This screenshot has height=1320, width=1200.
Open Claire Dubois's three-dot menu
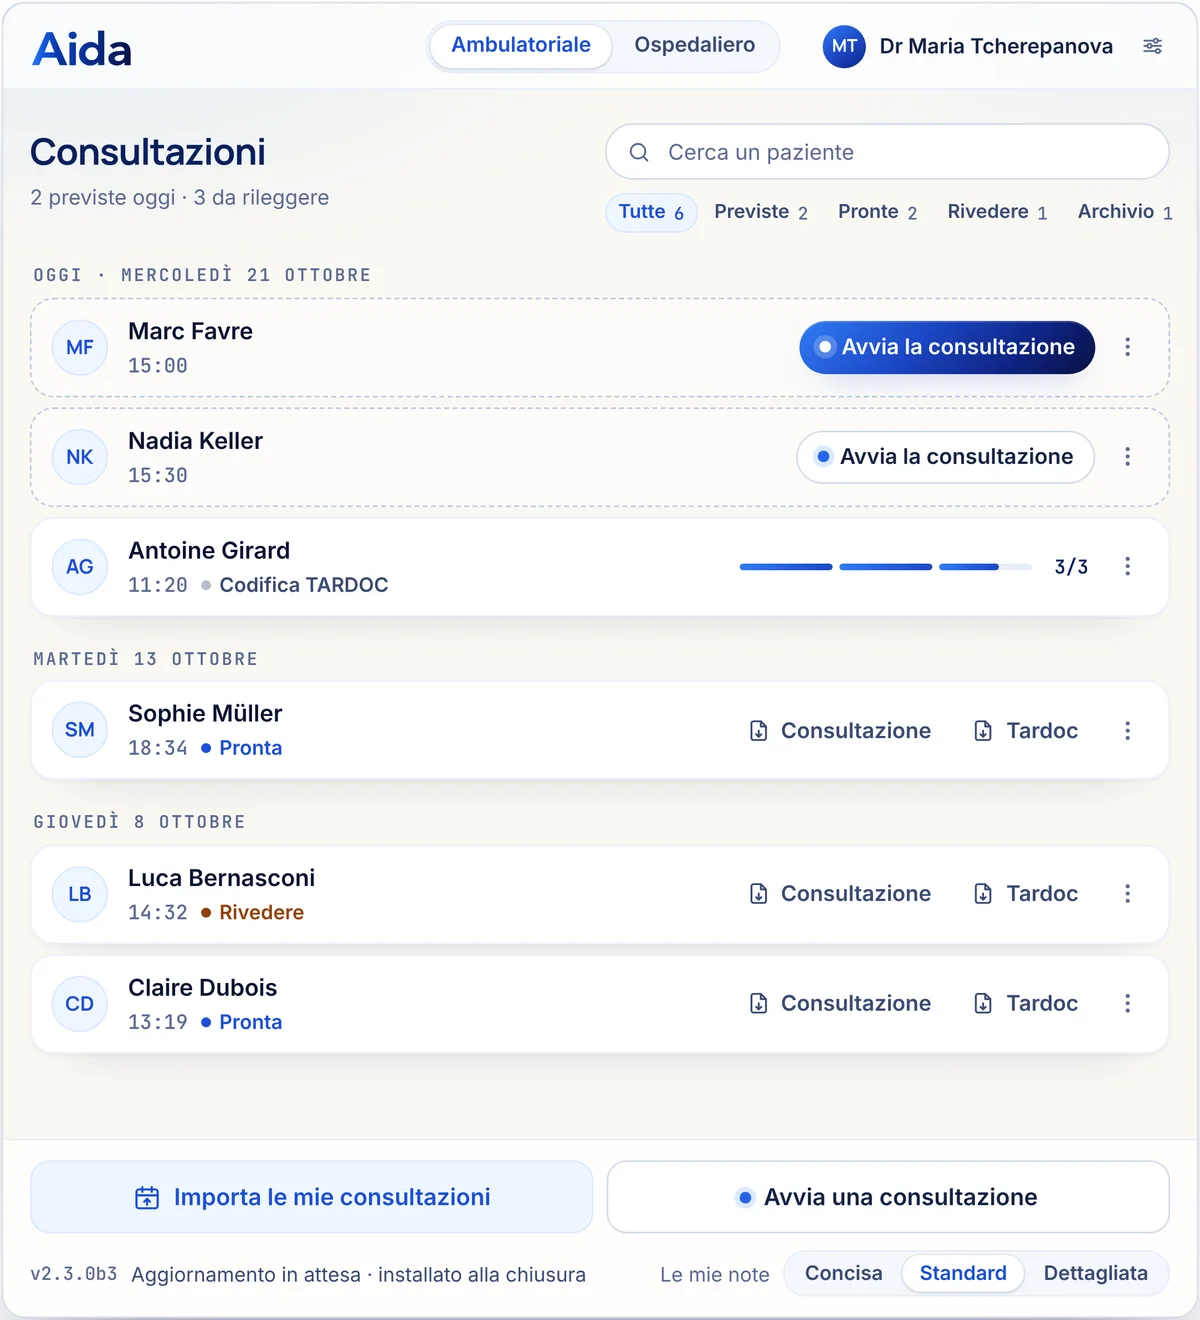[x=1127, y=1004]
